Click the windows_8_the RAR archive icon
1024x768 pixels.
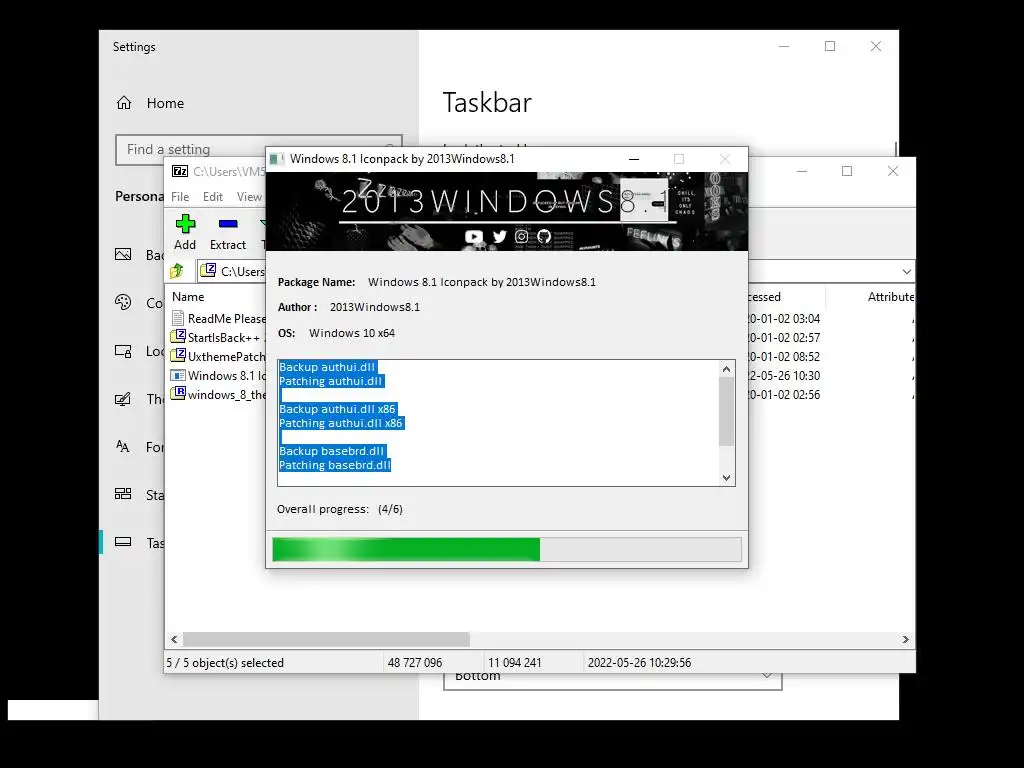178,393
